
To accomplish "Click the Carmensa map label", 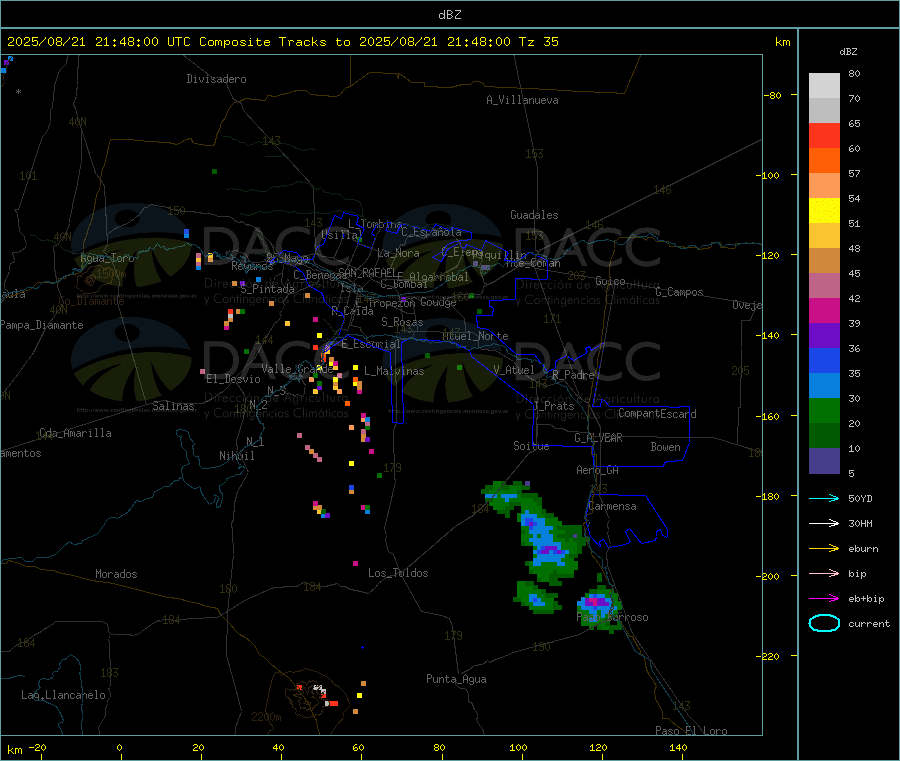I will tap(612, 506).
